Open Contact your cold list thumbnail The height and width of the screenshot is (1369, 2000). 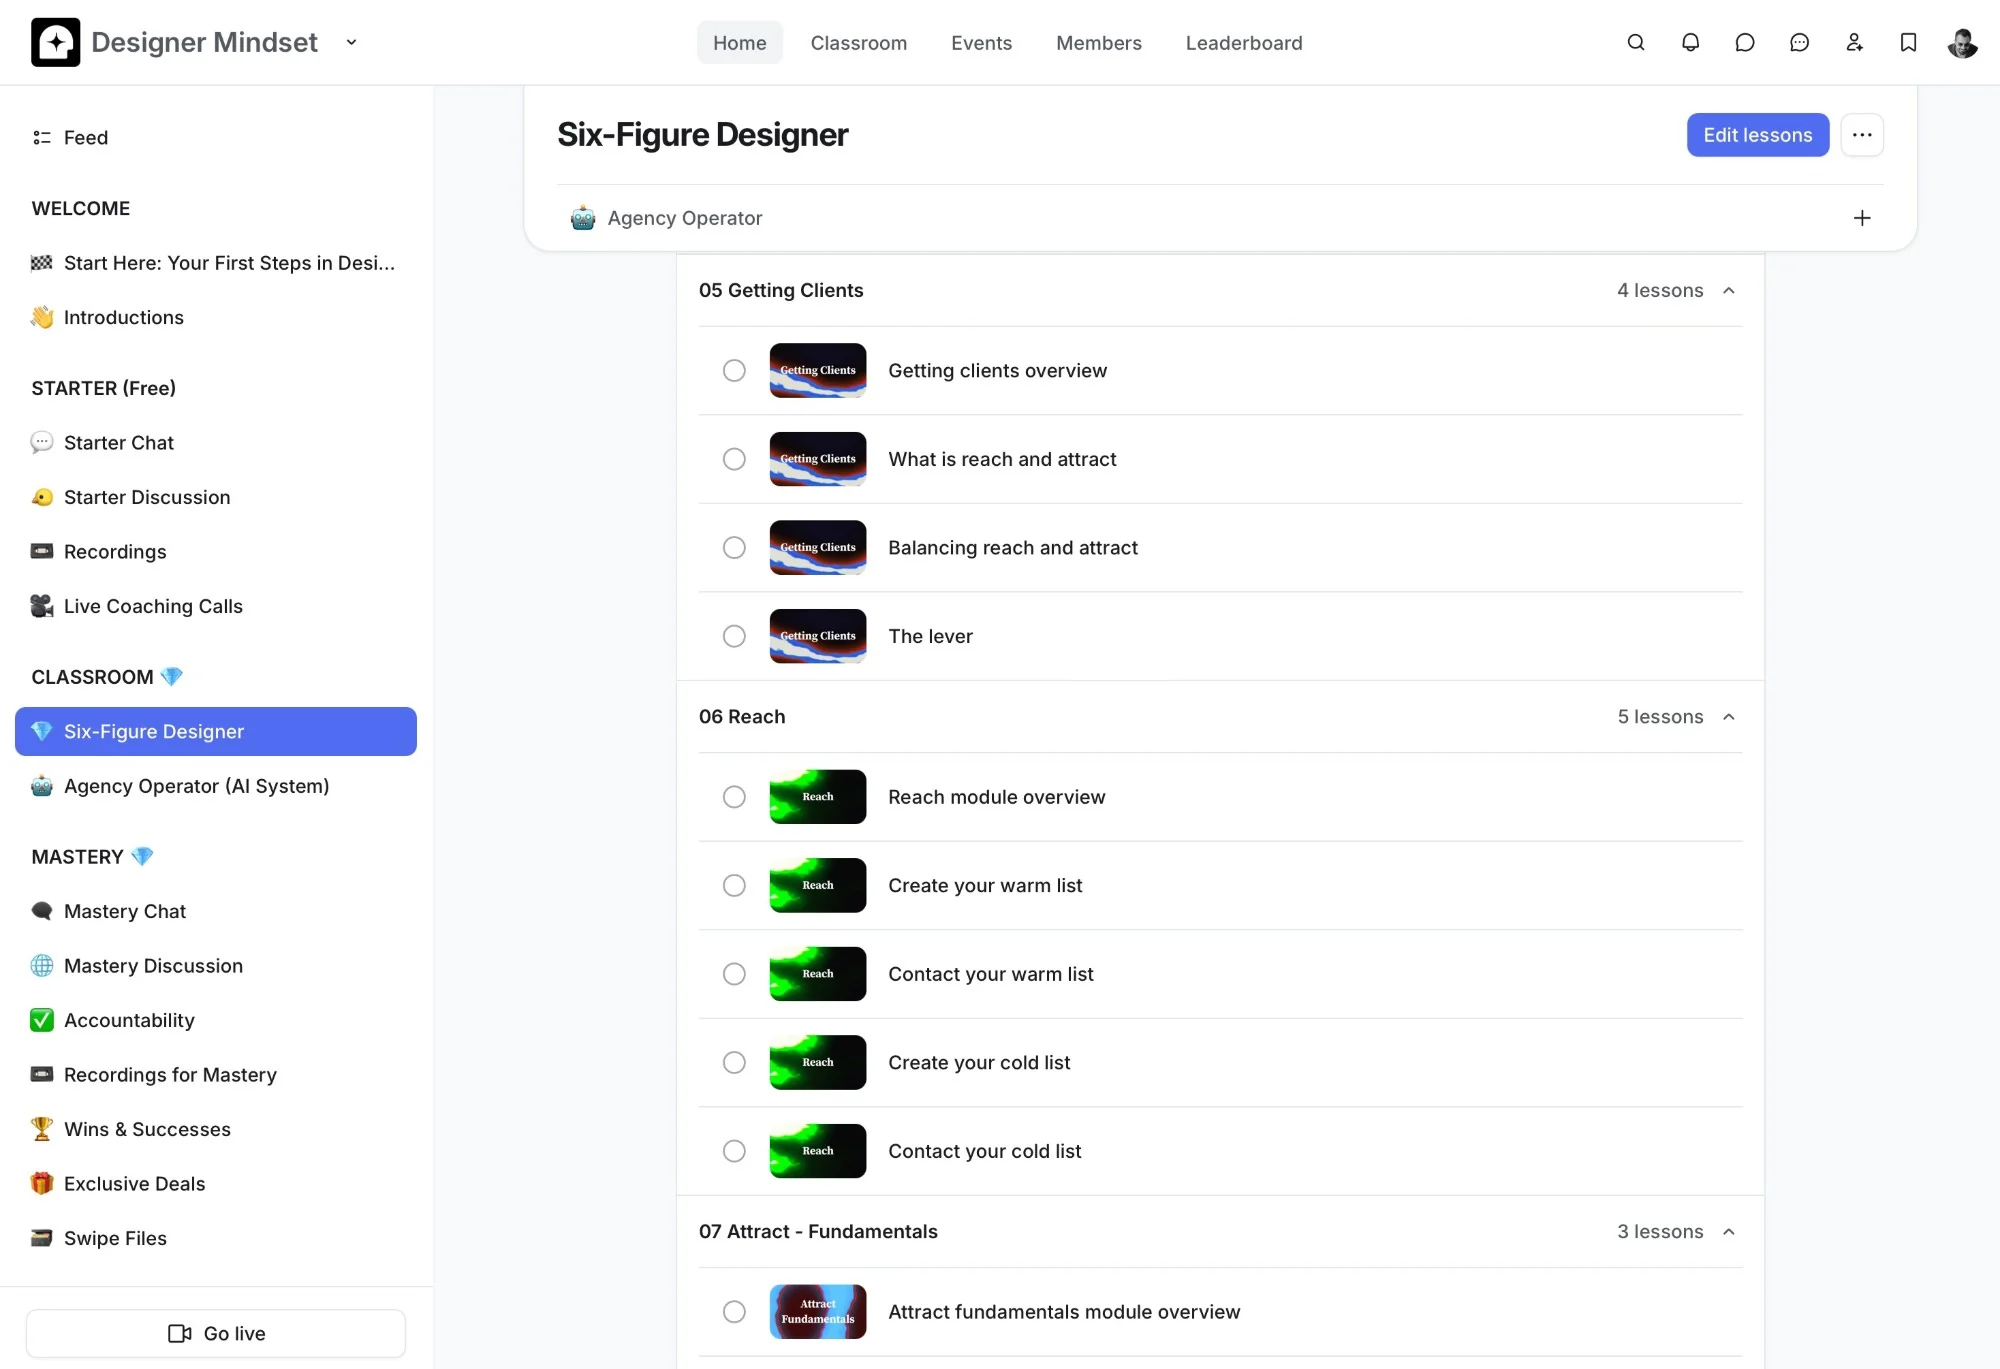coord(818,1151)
